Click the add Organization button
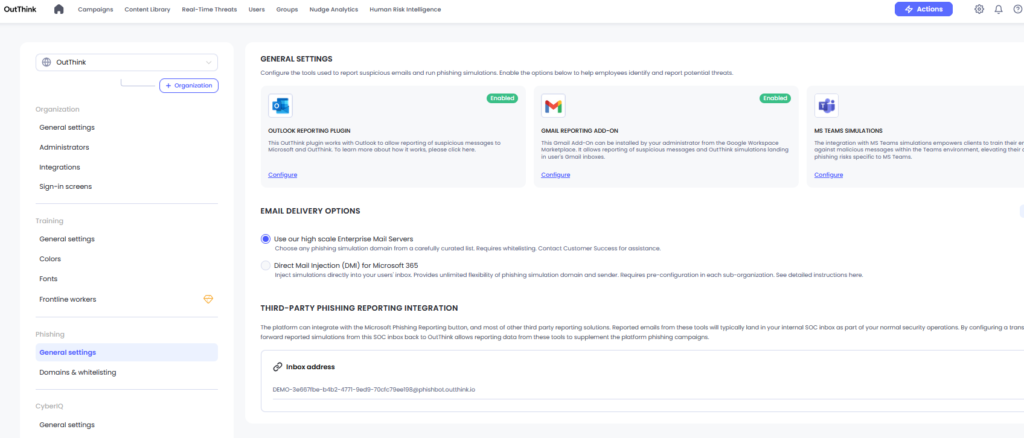 click(x=189, y=86)
